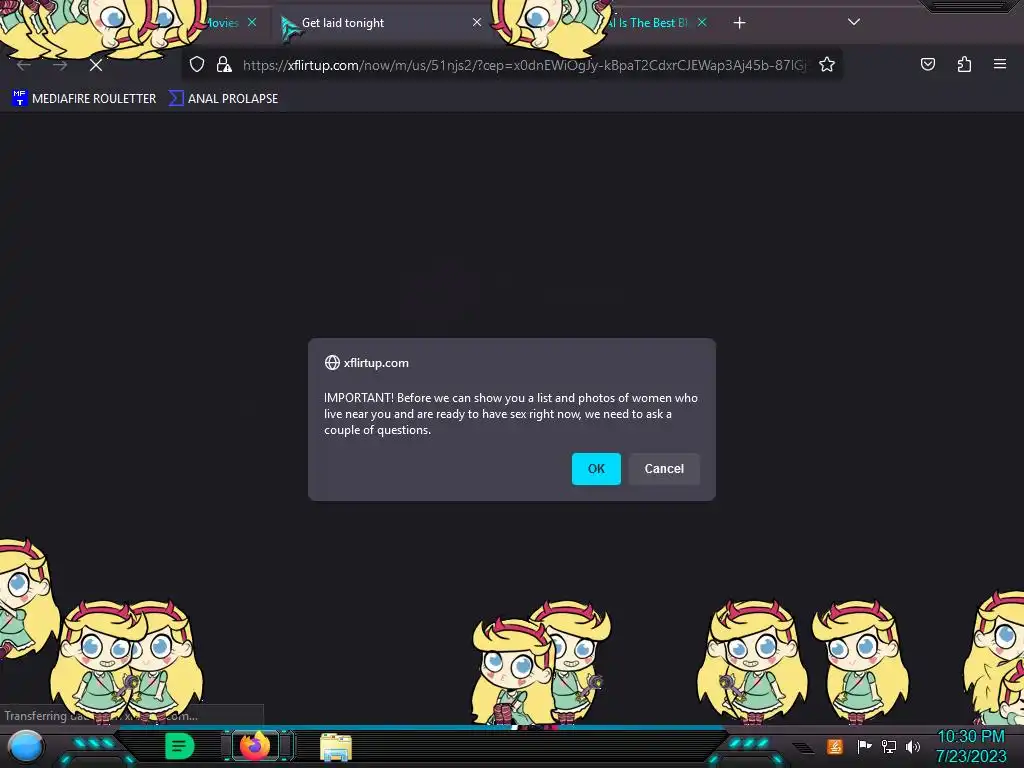Go forward using the forward arrow
This screenshot has width=1024, height=768.
tap(60, 65)
